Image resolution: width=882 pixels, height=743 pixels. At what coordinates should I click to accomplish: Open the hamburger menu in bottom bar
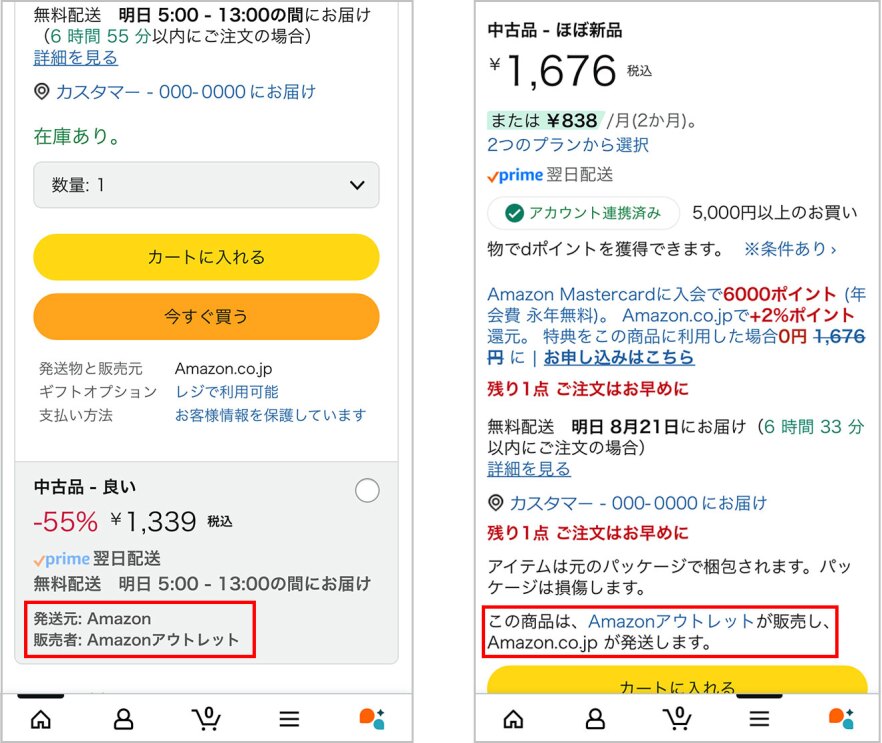(x=289, y=719)
